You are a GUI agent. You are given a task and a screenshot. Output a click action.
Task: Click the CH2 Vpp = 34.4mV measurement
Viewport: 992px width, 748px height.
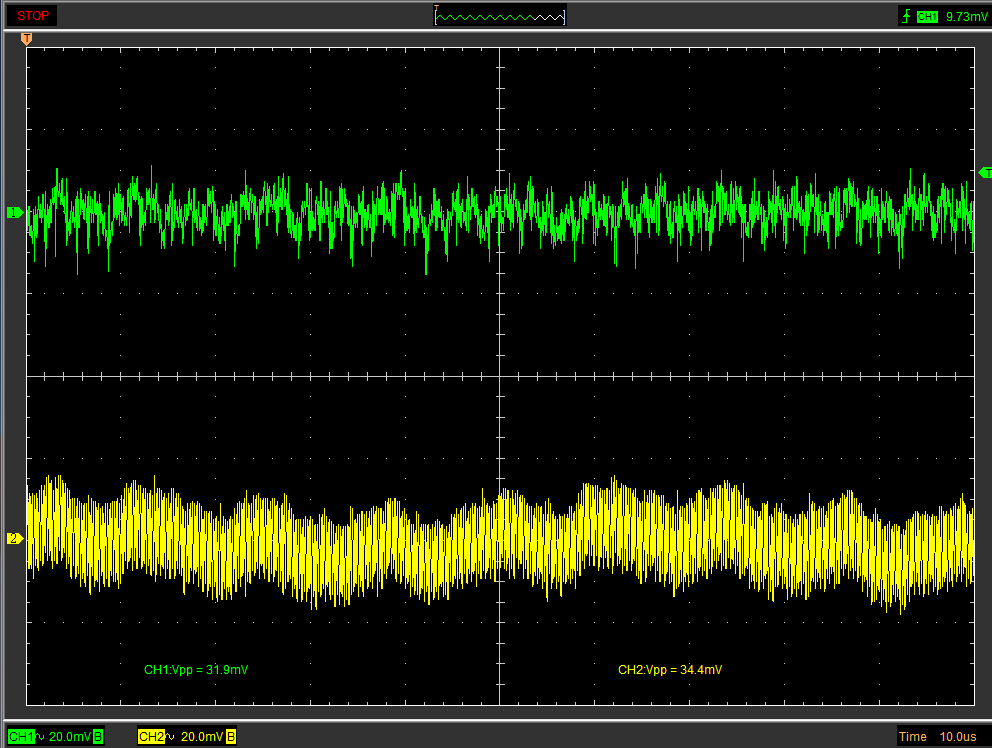click(670, 669)
